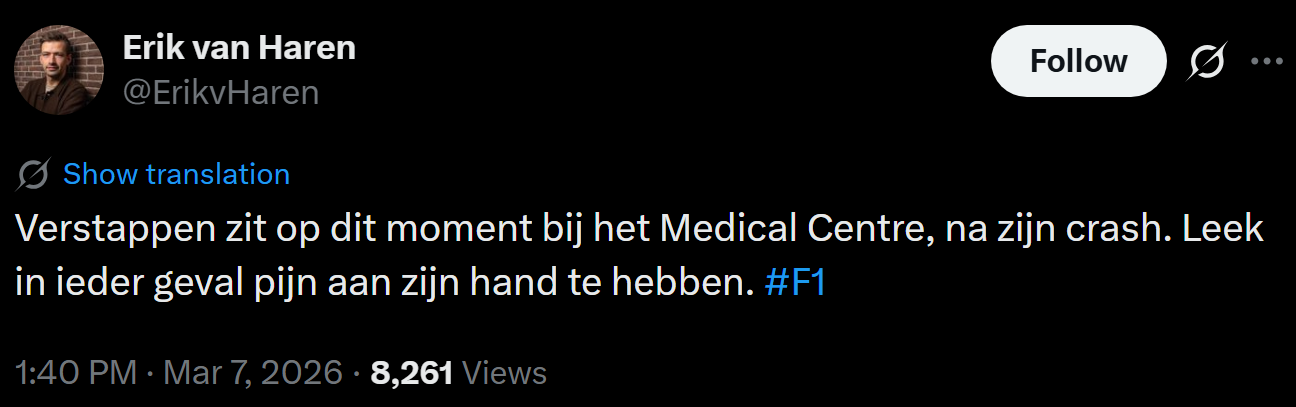Click the second line of tweet text
The image size is (1296, 407).
click(422, 283)
